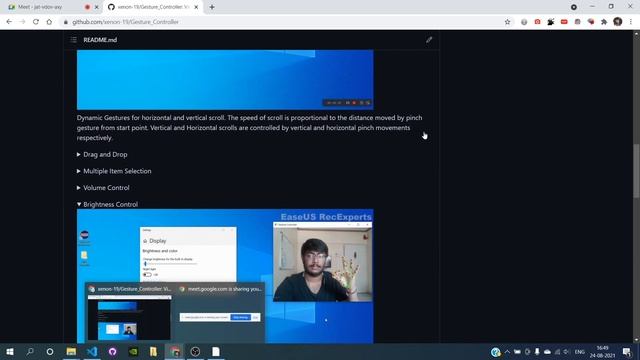This screenshot has height=360, width=640.
Task: Go back to the previous page
Action: point(9,22)
